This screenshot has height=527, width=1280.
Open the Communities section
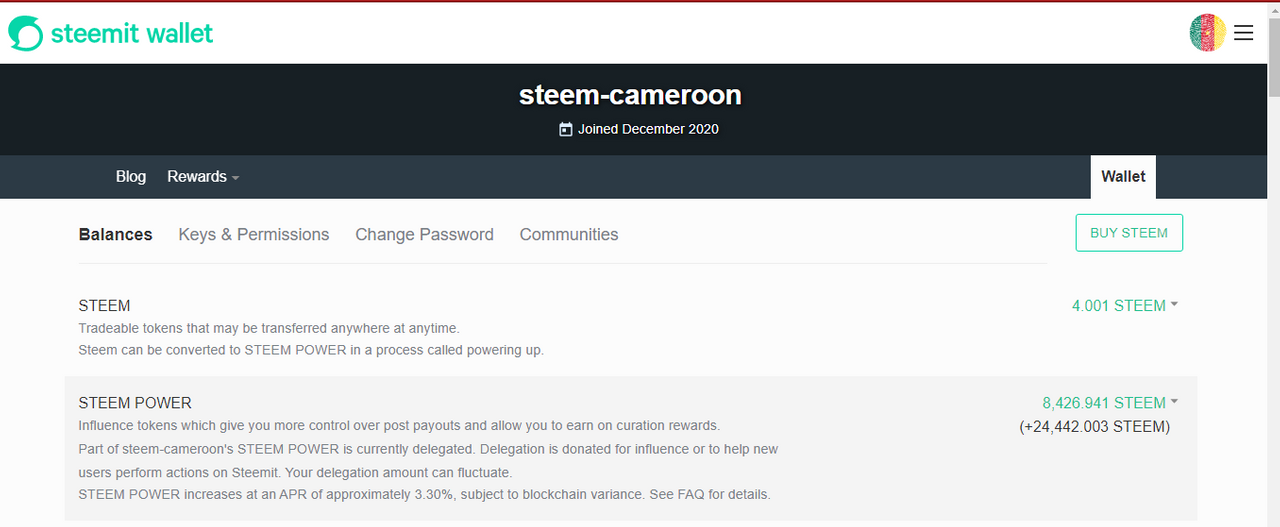tap(569, 235)
